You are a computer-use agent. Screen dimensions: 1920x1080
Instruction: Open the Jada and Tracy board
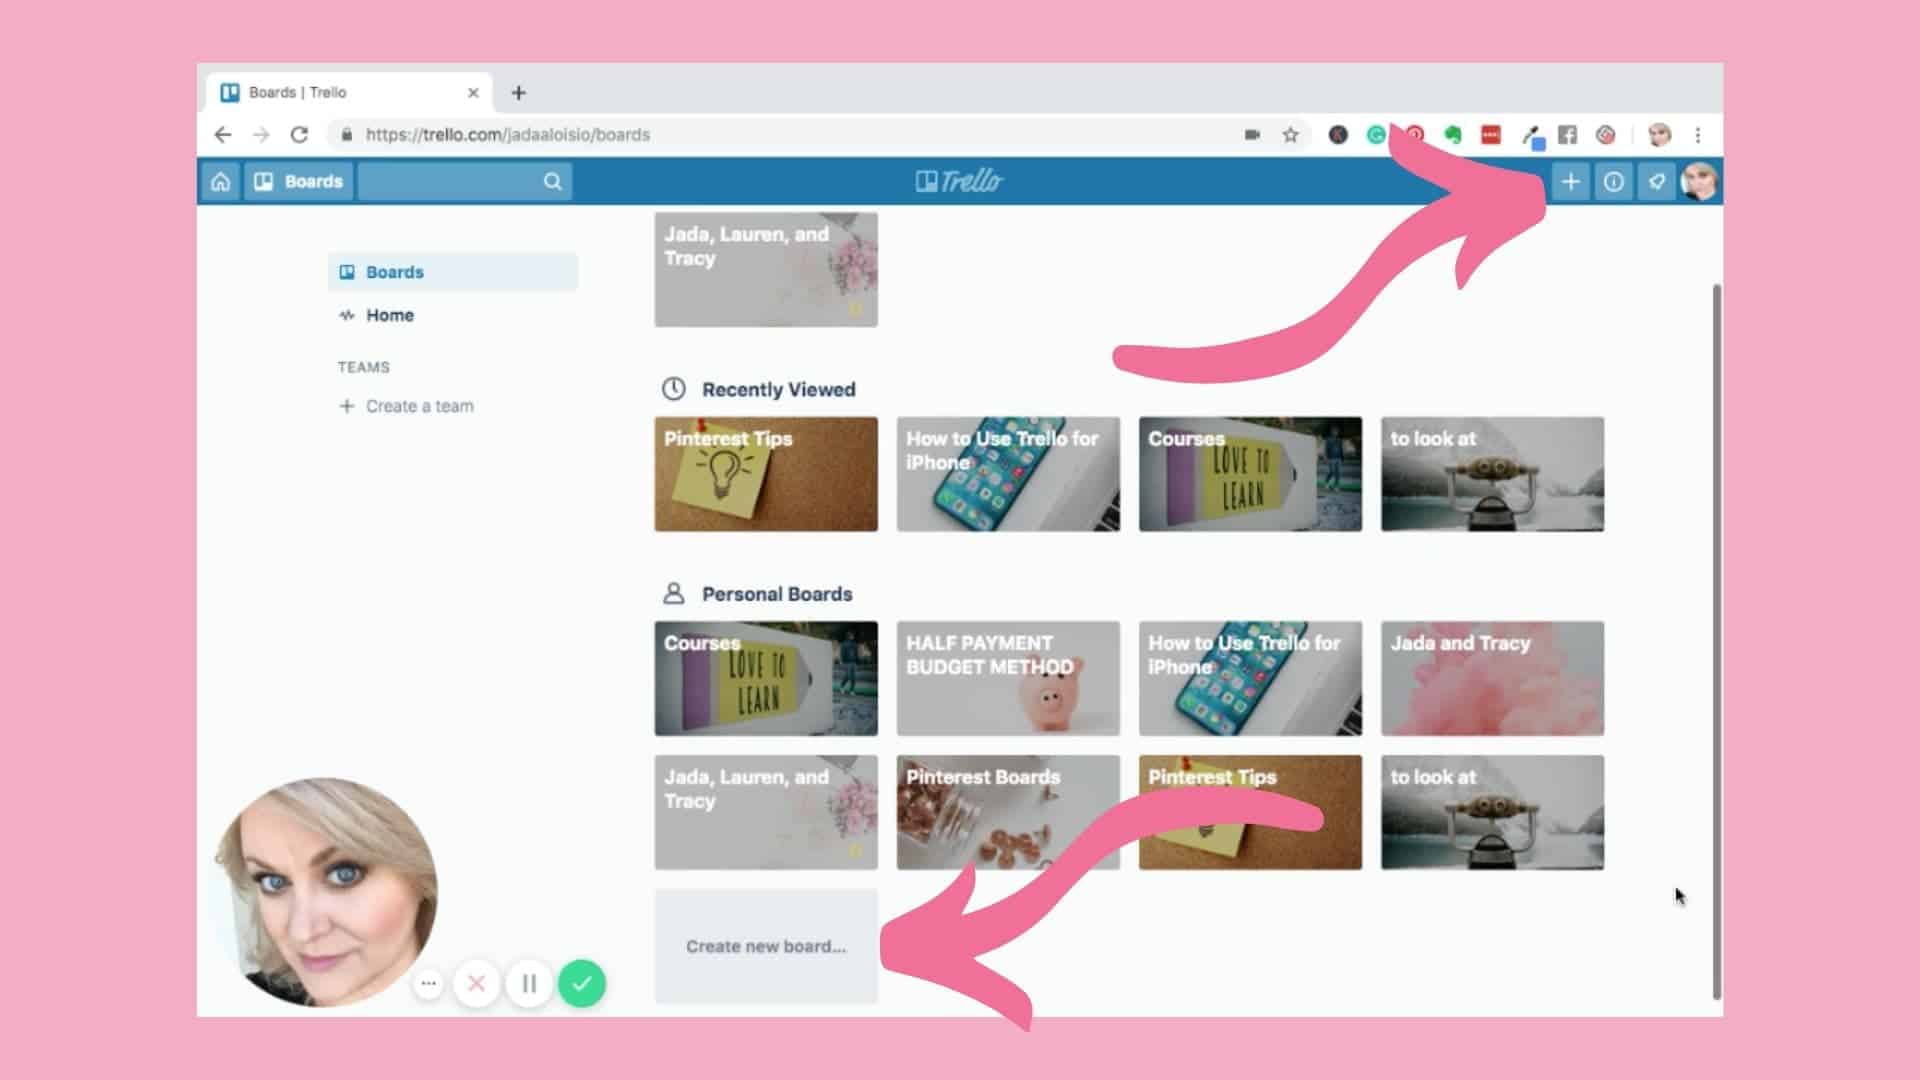1492,678
